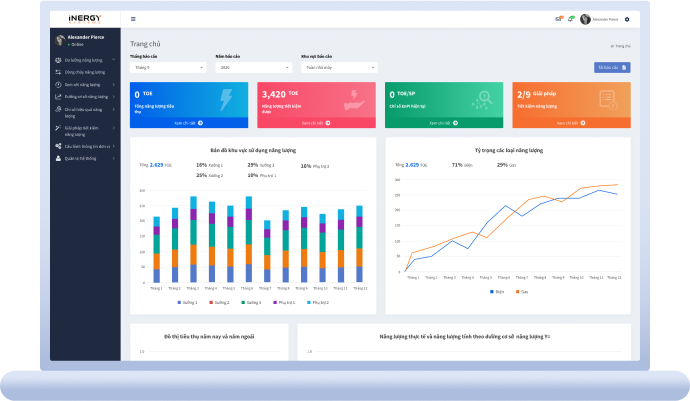This screenshot has height=401, width=690.
Task: Open the notifications bell icon
Action: pos(571,19)
